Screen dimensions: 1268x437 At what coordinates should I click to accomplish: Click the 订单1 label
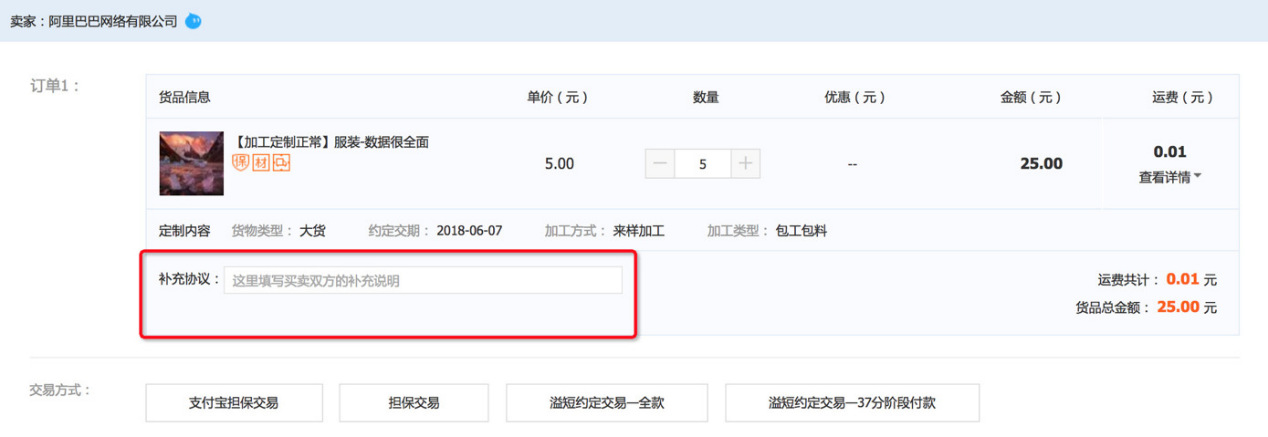pos(55,86)
